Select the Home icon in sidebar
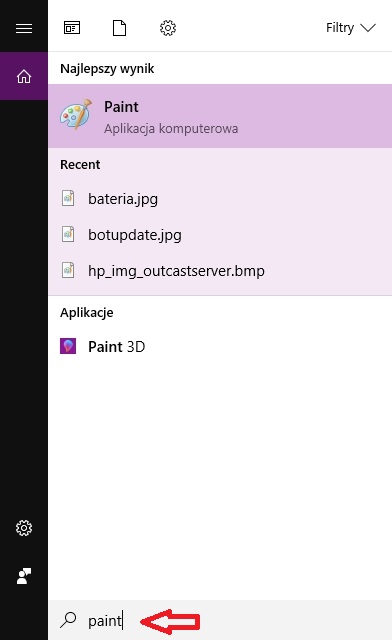Screen dimensions: 392x640 24,76
